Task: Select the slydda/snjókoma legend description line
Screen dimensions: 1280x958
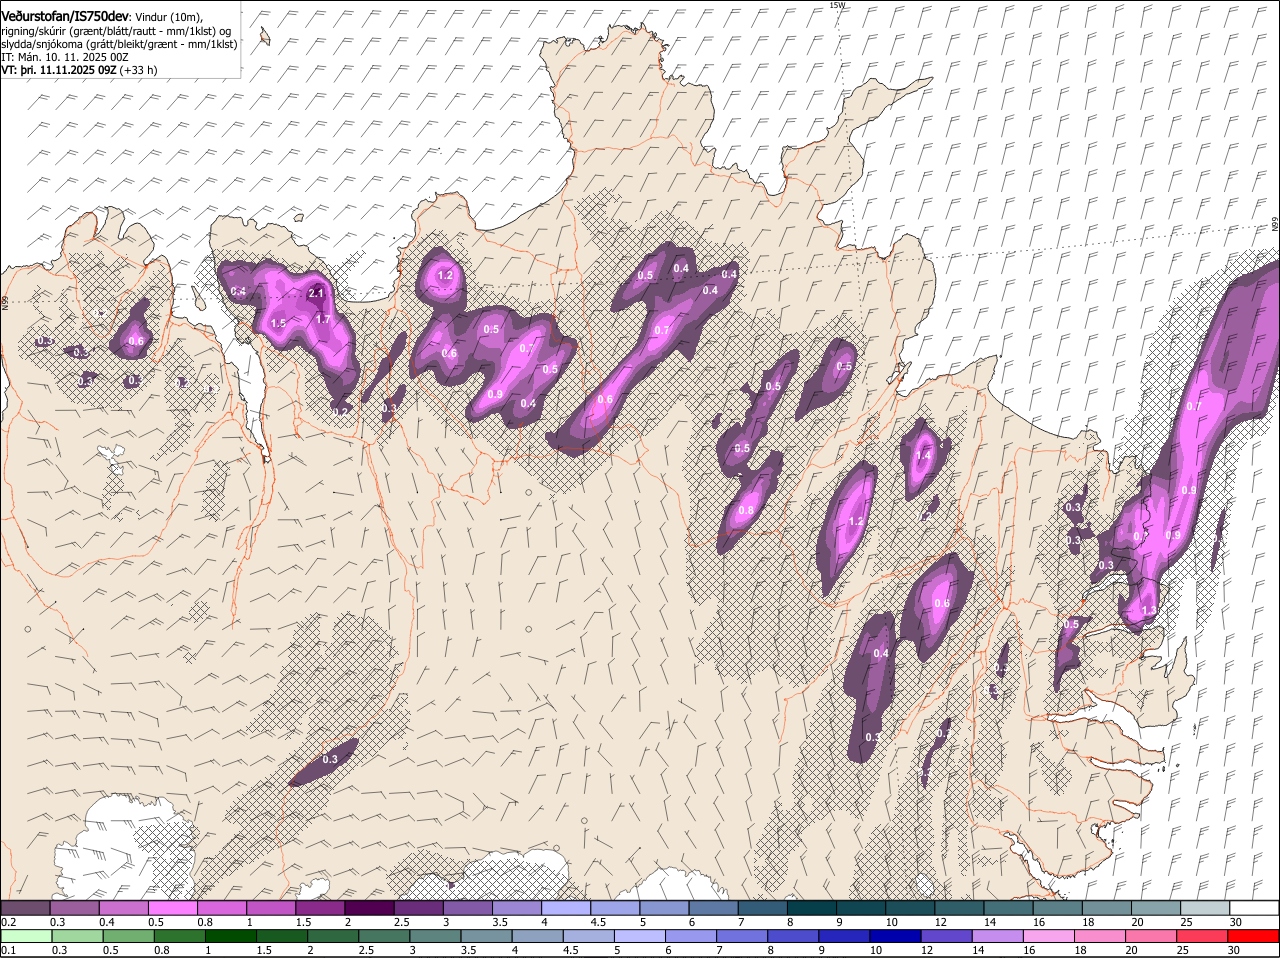Action: [119, 43]
